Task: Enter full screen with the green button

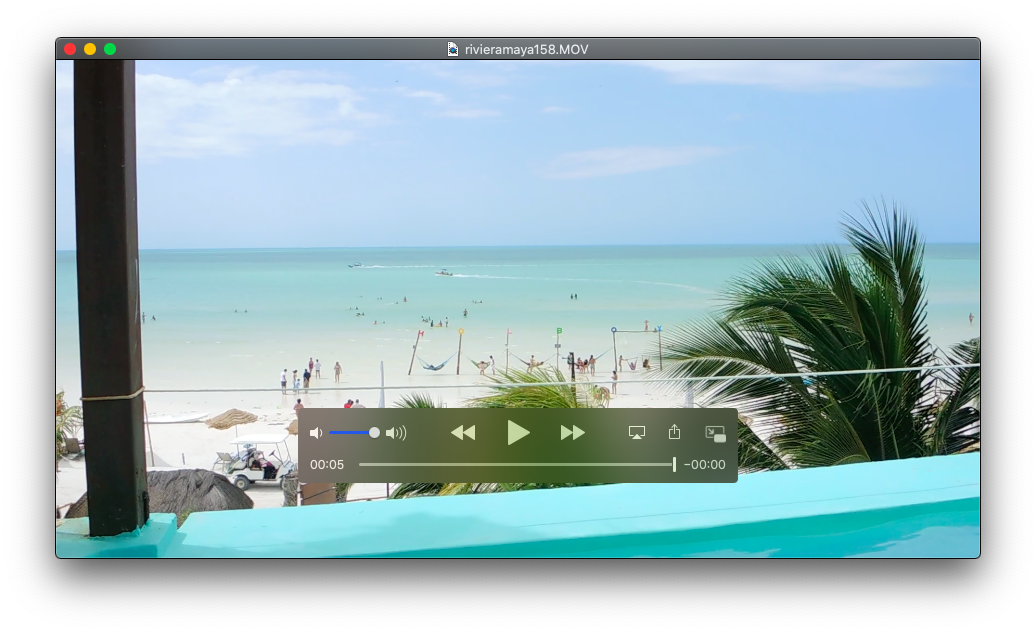Action: coord(110,49)
